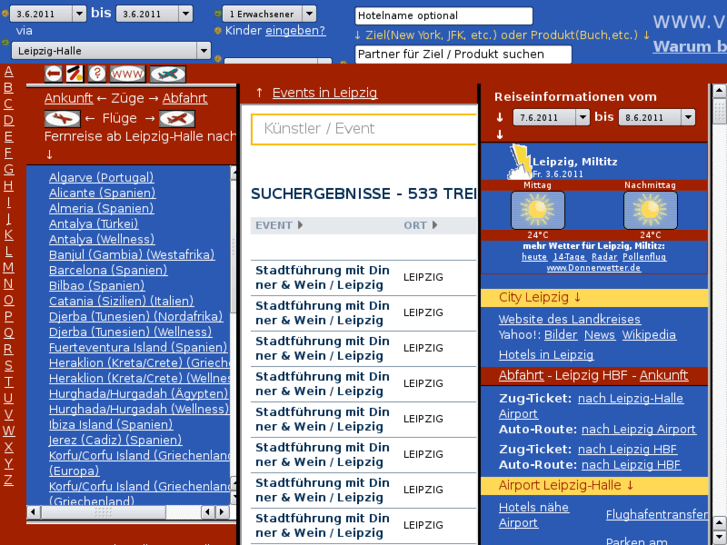Open 'Website des Landkreises' link
This screenshot has width=727, height=545.
570,319
